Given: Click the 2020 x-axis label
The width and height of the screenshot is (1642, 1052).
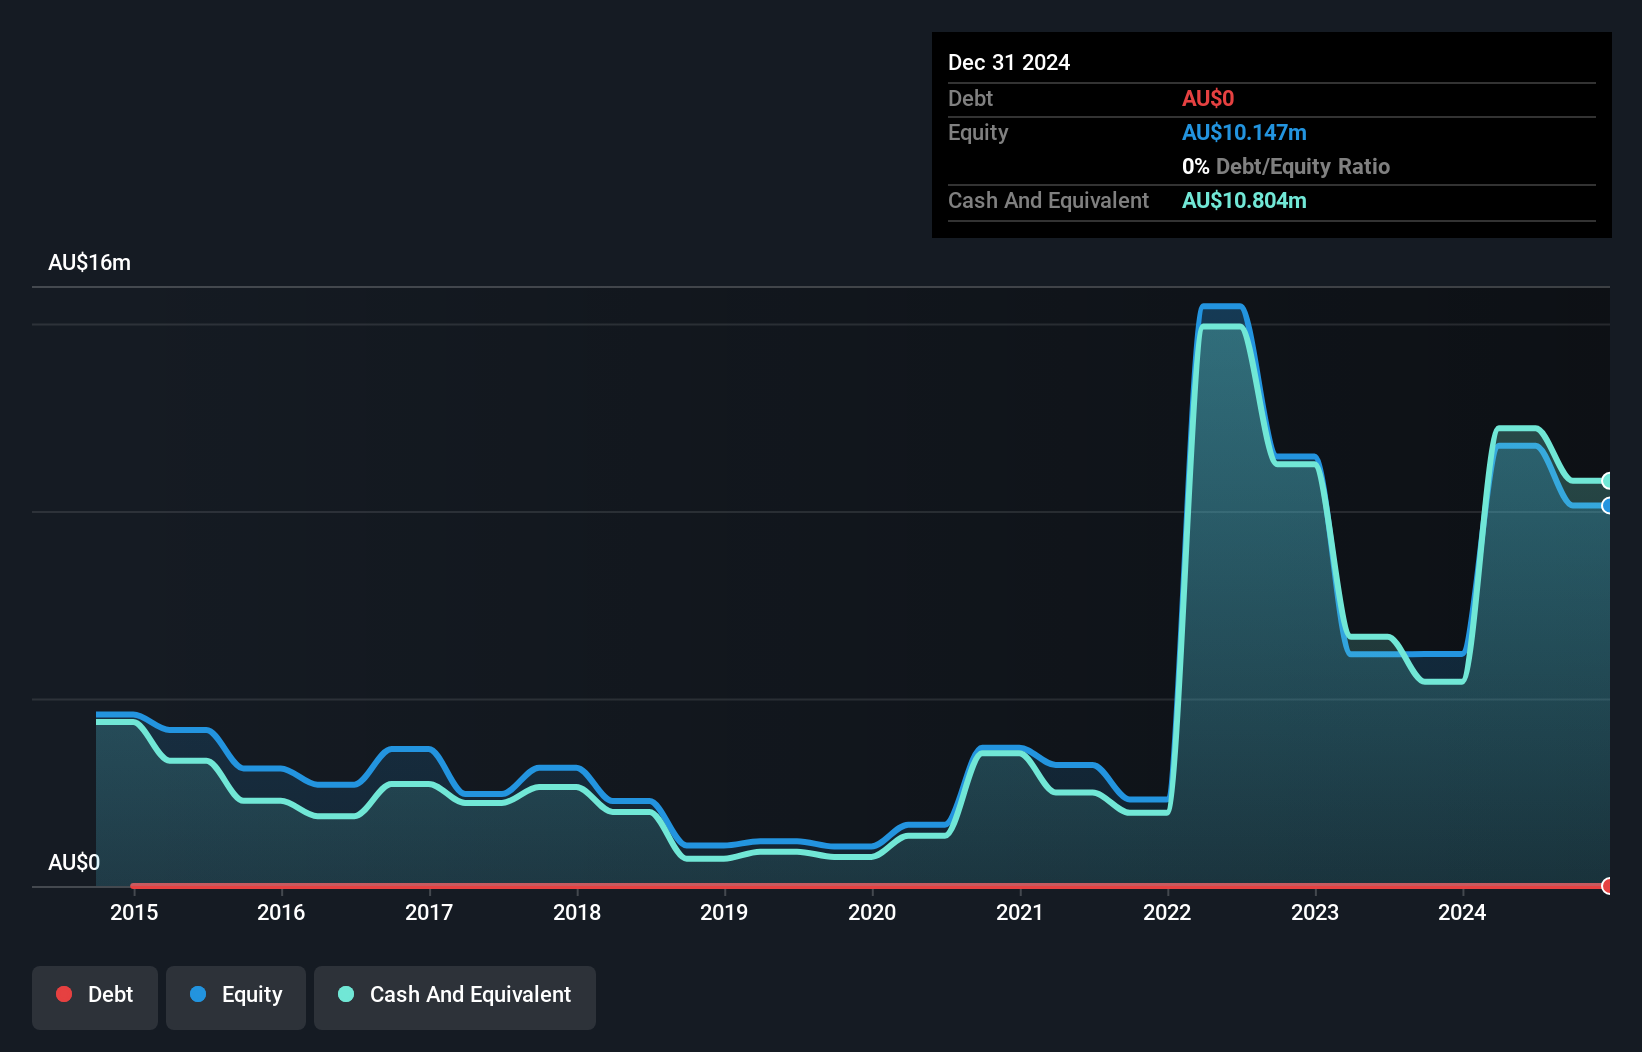Looking at the screenshot, I should 872,912.
